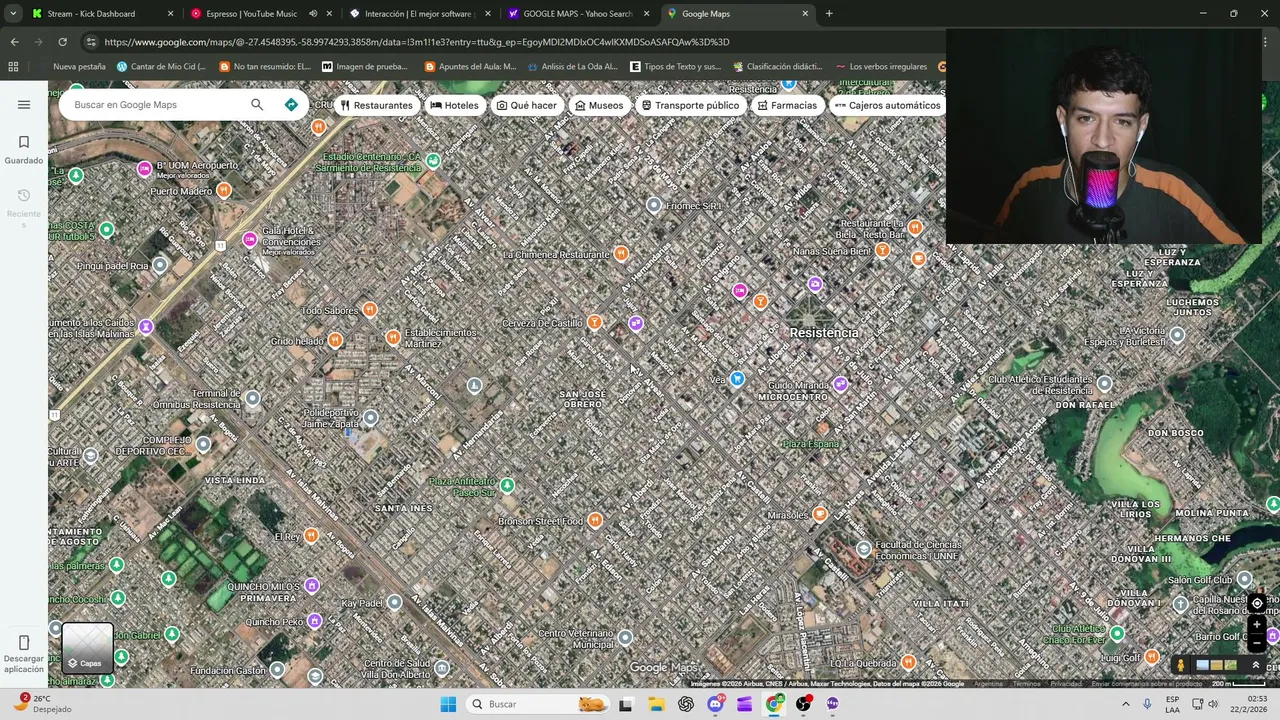Open File Explorer from the taskbar

(x=656, y=704)
